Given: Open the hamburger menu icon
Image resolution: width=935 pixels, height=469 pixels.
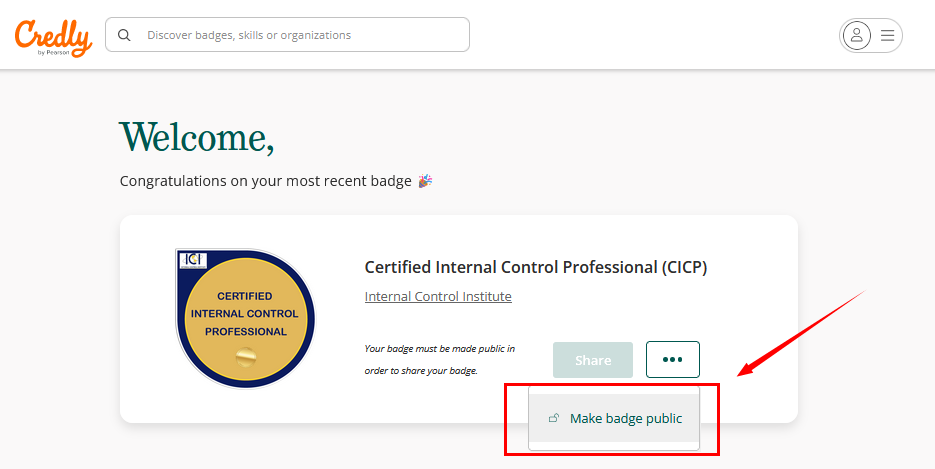Looking at the screenshot, I should [x=887, y=35].
